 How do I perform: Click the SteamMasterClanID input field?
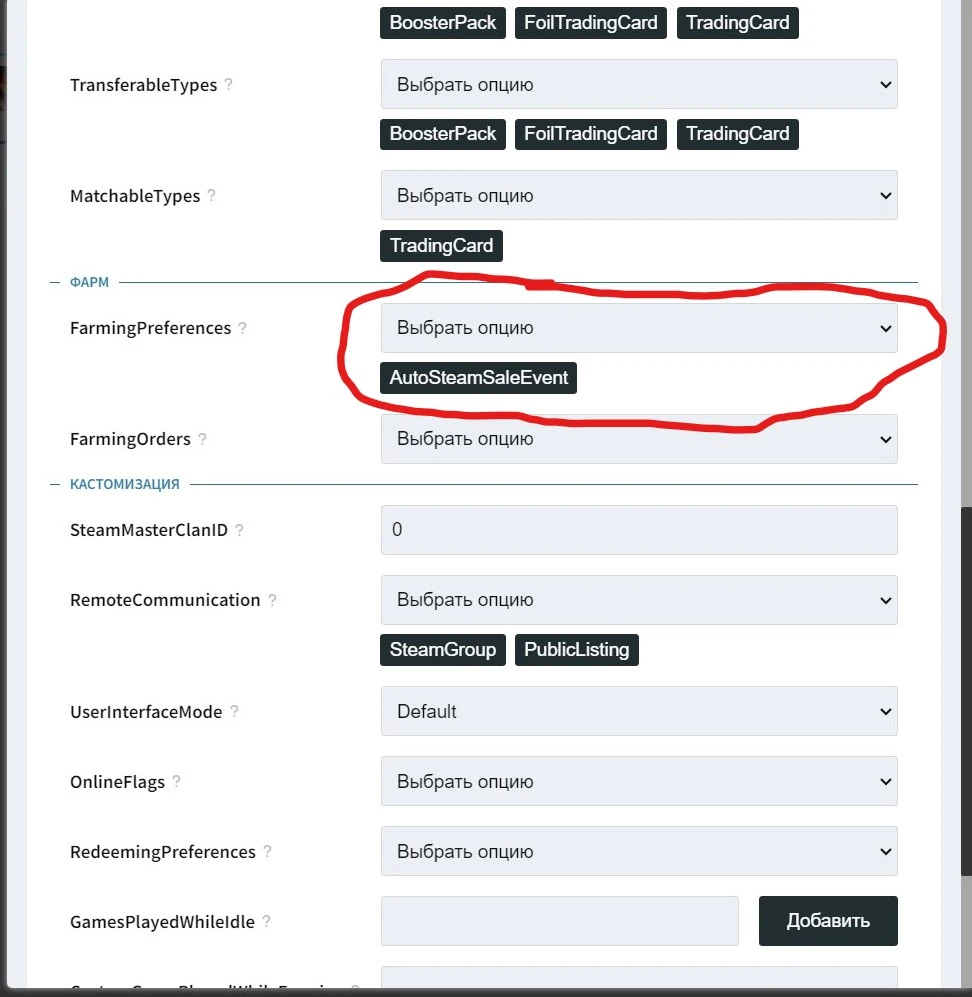point(639,530)
